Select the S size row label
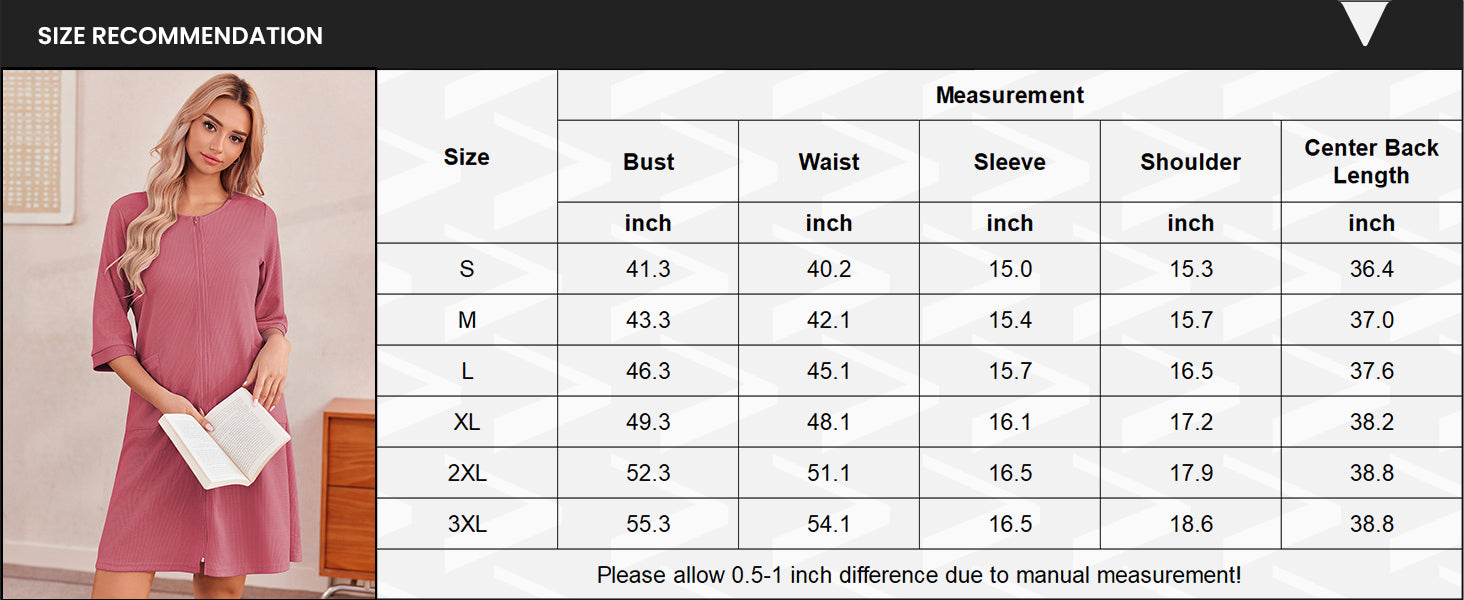 click(x=466, y=269)
